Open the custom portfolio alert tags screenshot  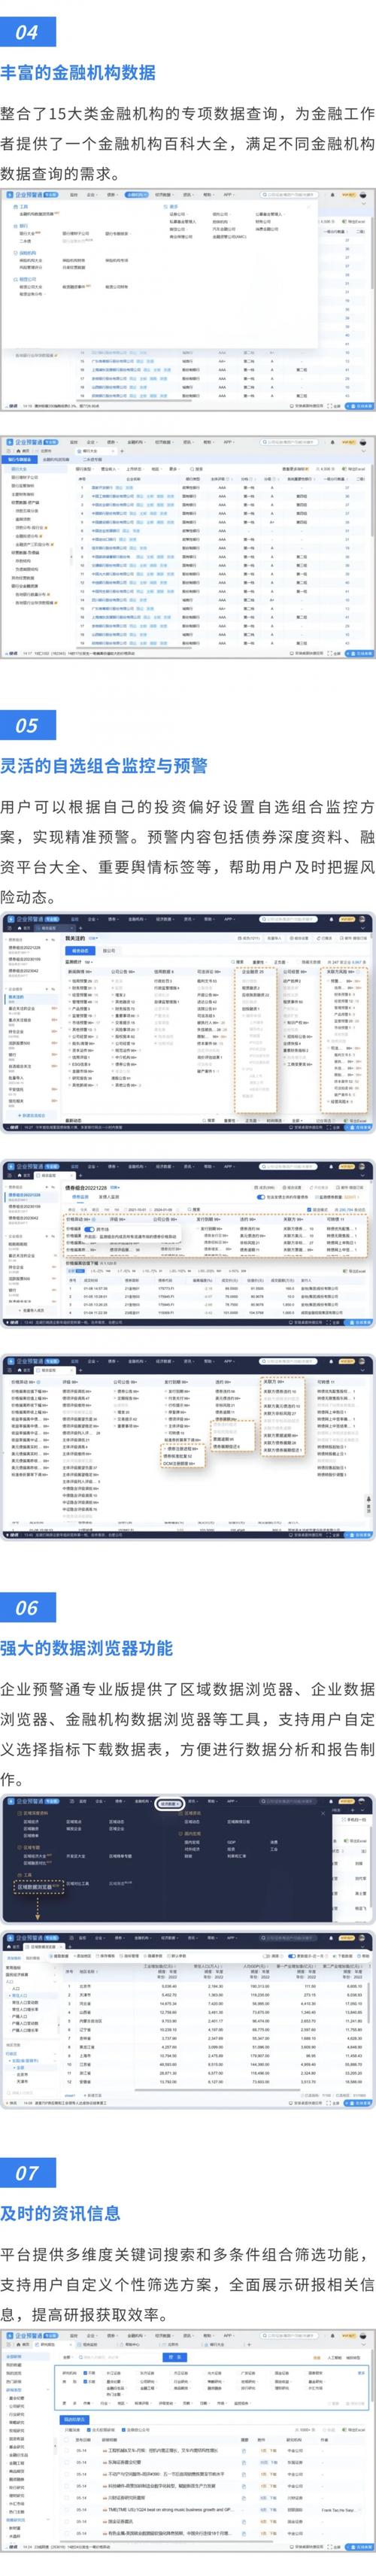point(188,1021)
